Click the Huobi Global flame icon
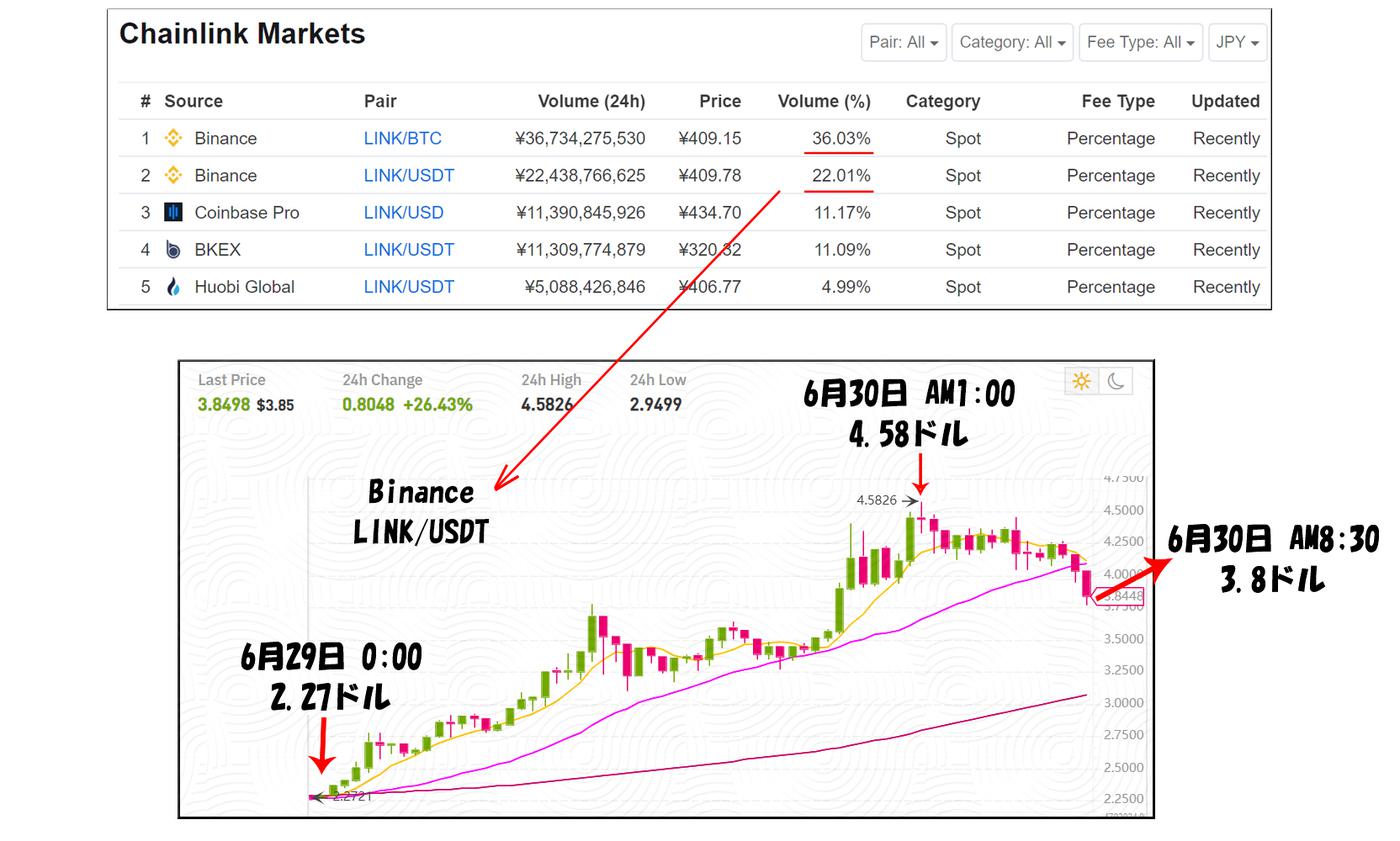Screen dimensions: 1400x841 pos(173,287)
